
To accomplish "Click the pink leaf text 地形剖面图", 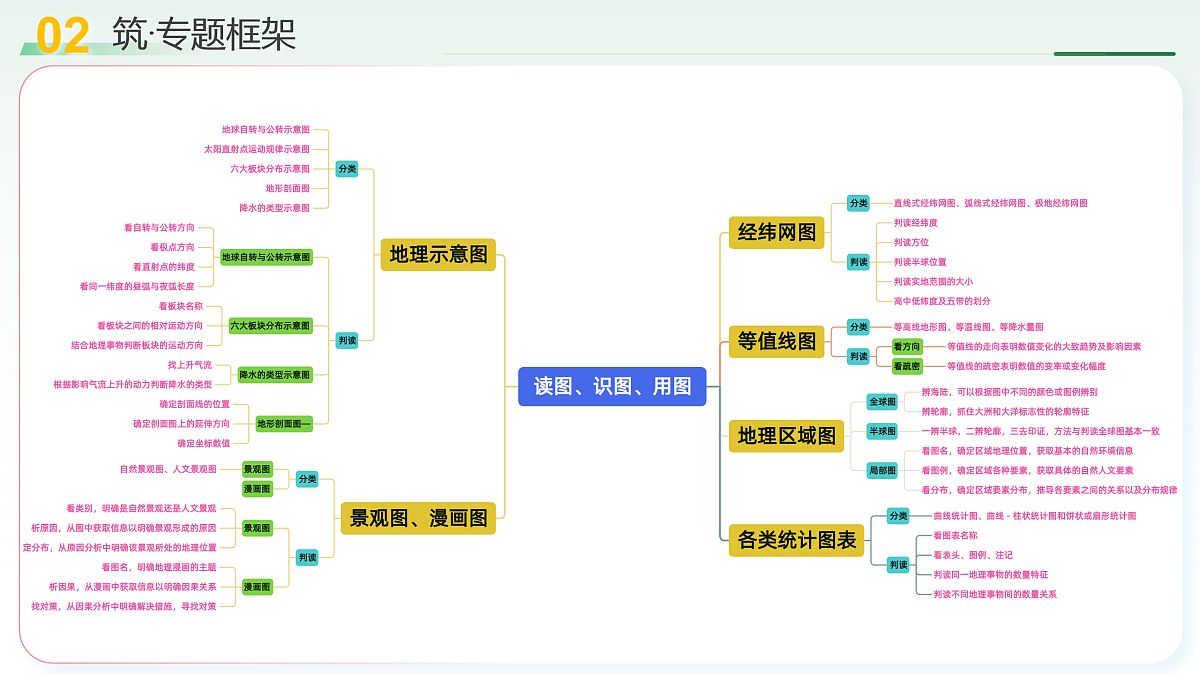I will click(288, 188).
